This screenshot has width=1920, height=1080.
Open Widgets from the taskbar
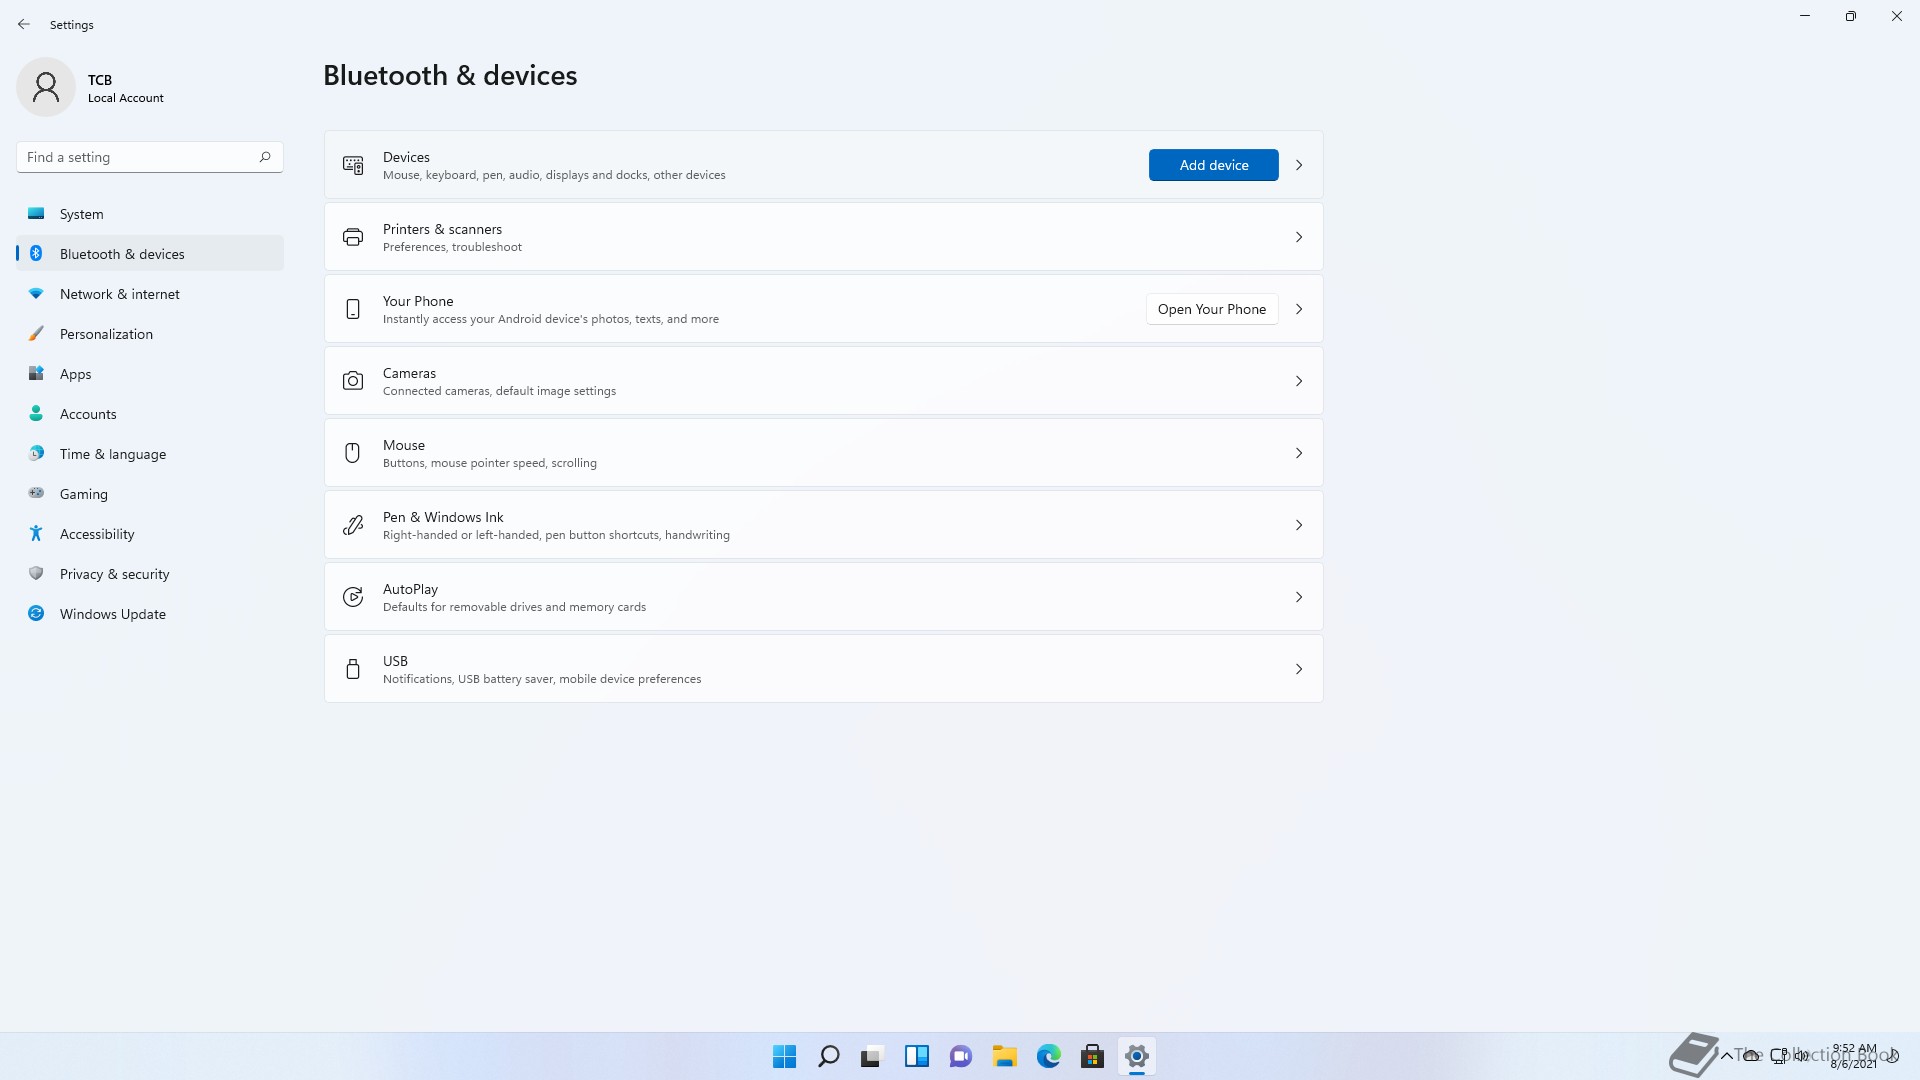tap(917, 1056)
